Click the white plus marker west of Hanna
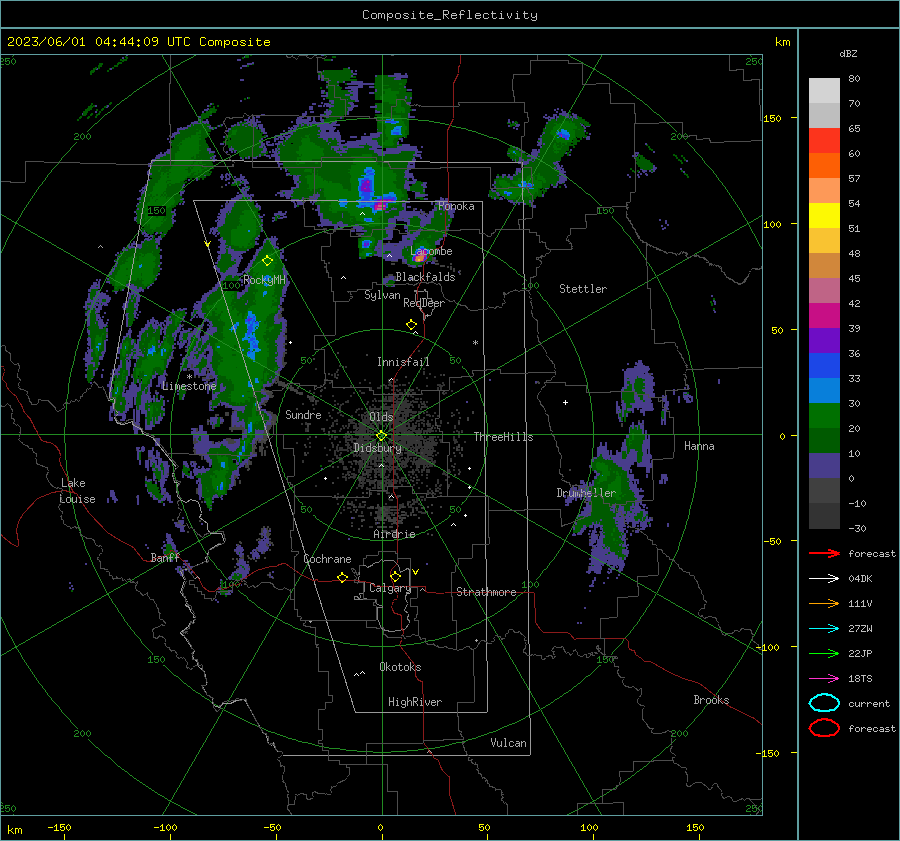The image size is (900, 841). (565, 402)
